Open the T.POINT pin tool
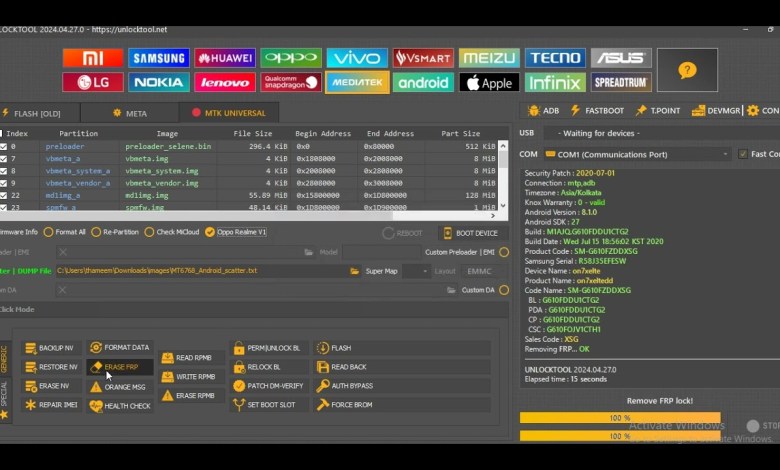The height and width of the screenshot is (470, 780). (x=658, y=110)
